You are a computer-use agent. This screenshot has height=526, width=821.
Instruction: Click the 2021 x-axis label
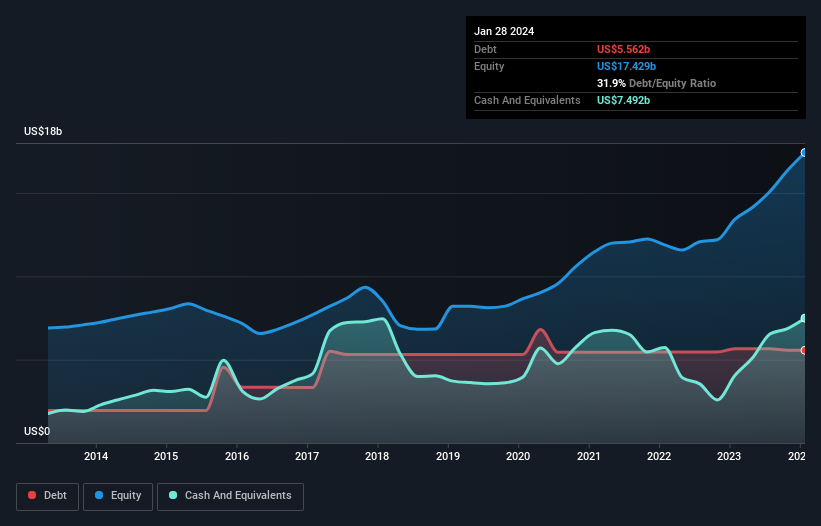[x=589, y=456]
